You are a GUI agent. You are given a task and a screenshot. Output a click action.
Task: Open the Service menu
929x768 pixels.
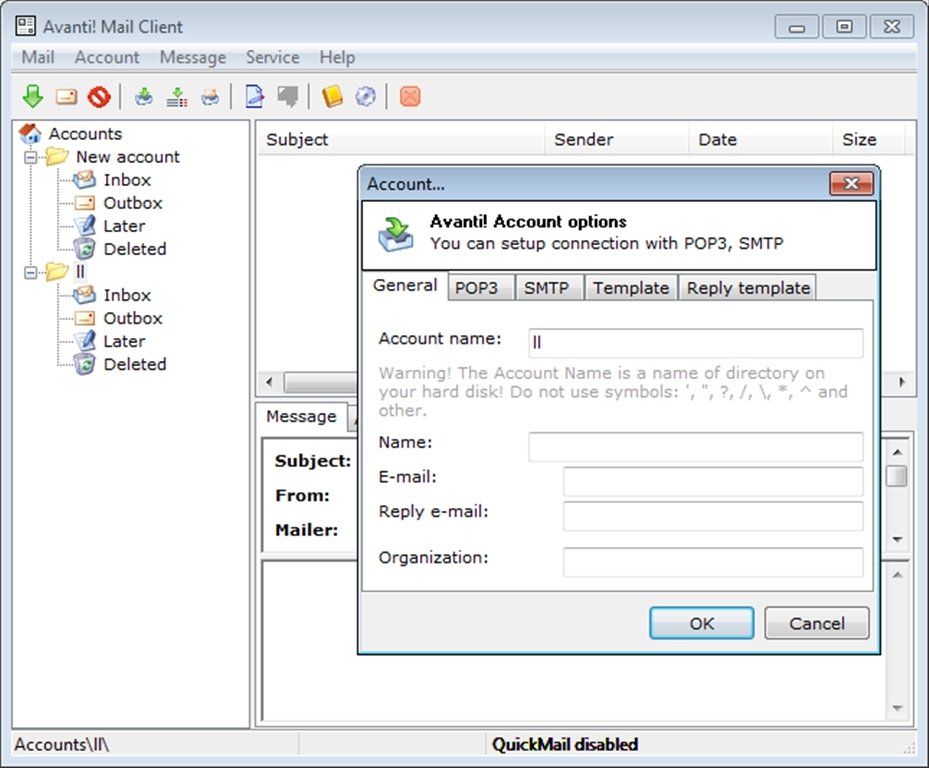pyautogui.click(x=273, y=57)
